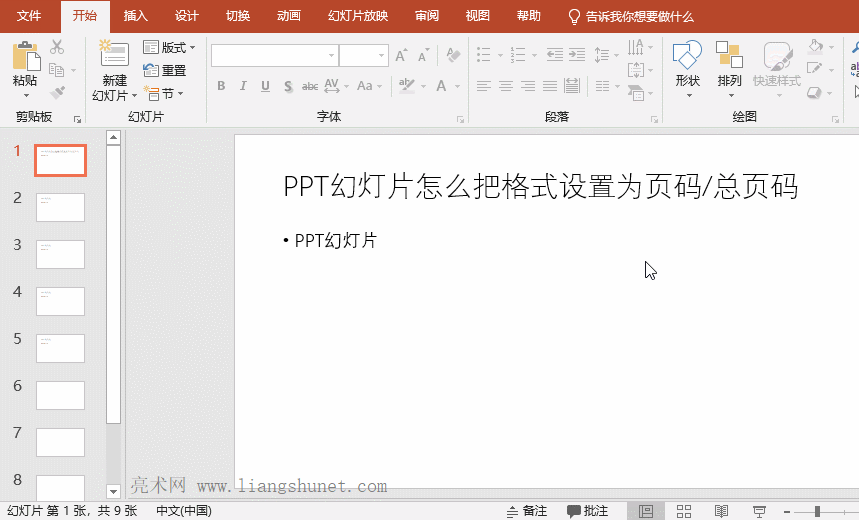The height and width of the screenshot is (520, 859).
Task: Switch to the Review (审阅) tab
Action: click(427, 16)
